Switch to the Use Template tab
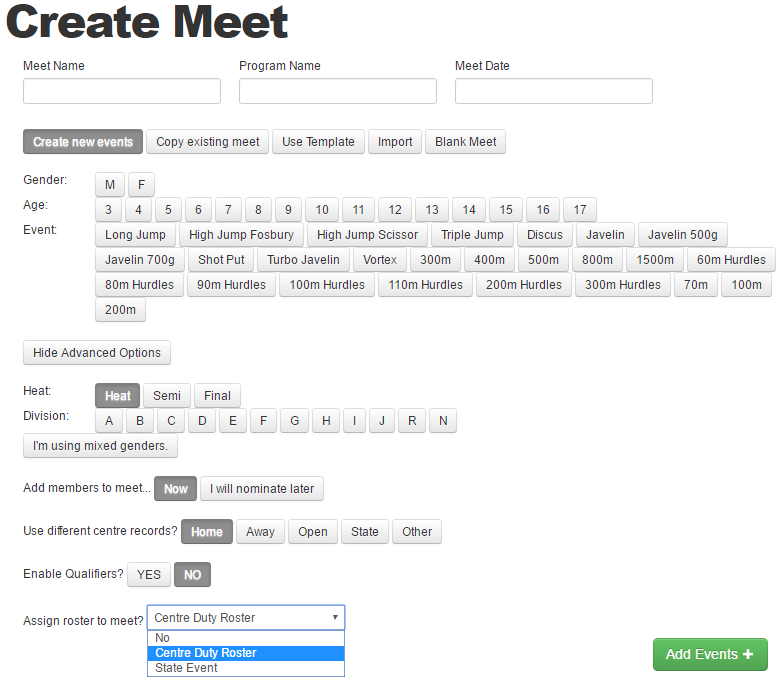This screenshot has height=679, width=781. pyautogui.click(x=318, y=142)
